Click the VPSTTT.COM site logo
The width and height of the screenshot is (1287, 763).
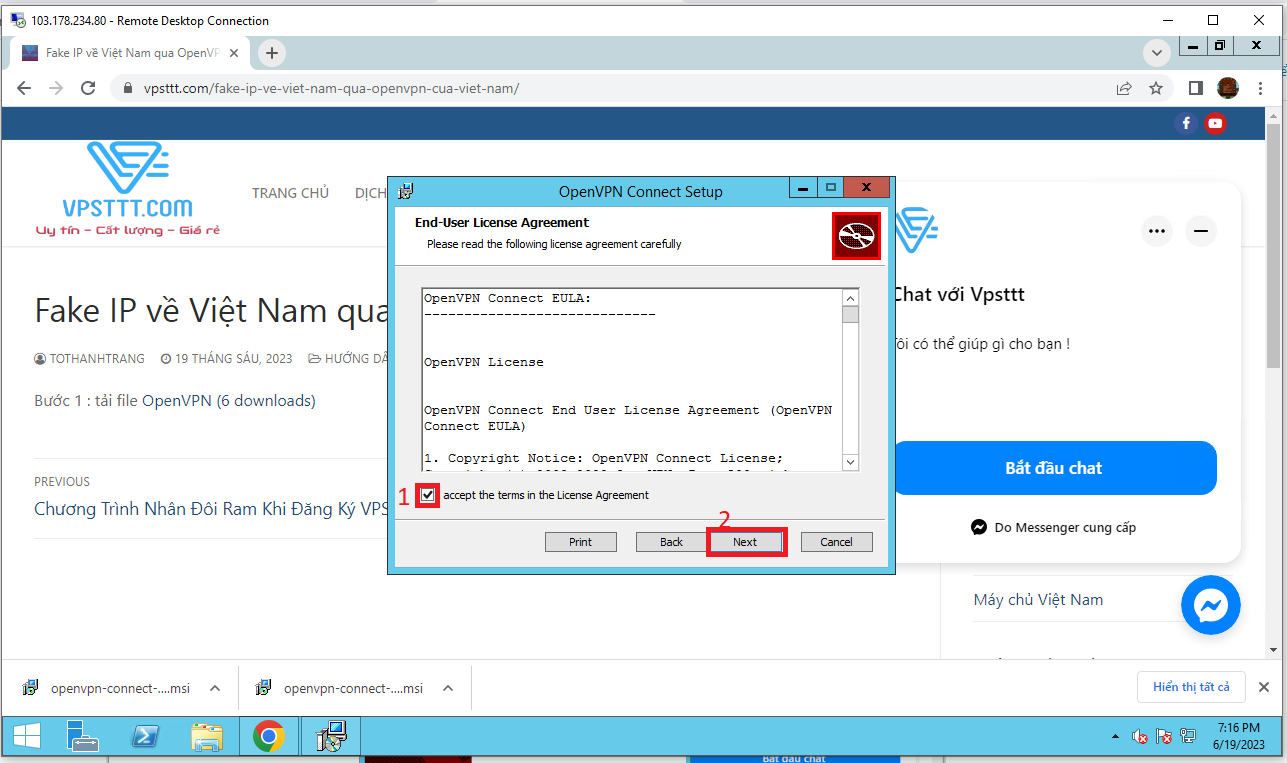(128, 188)
